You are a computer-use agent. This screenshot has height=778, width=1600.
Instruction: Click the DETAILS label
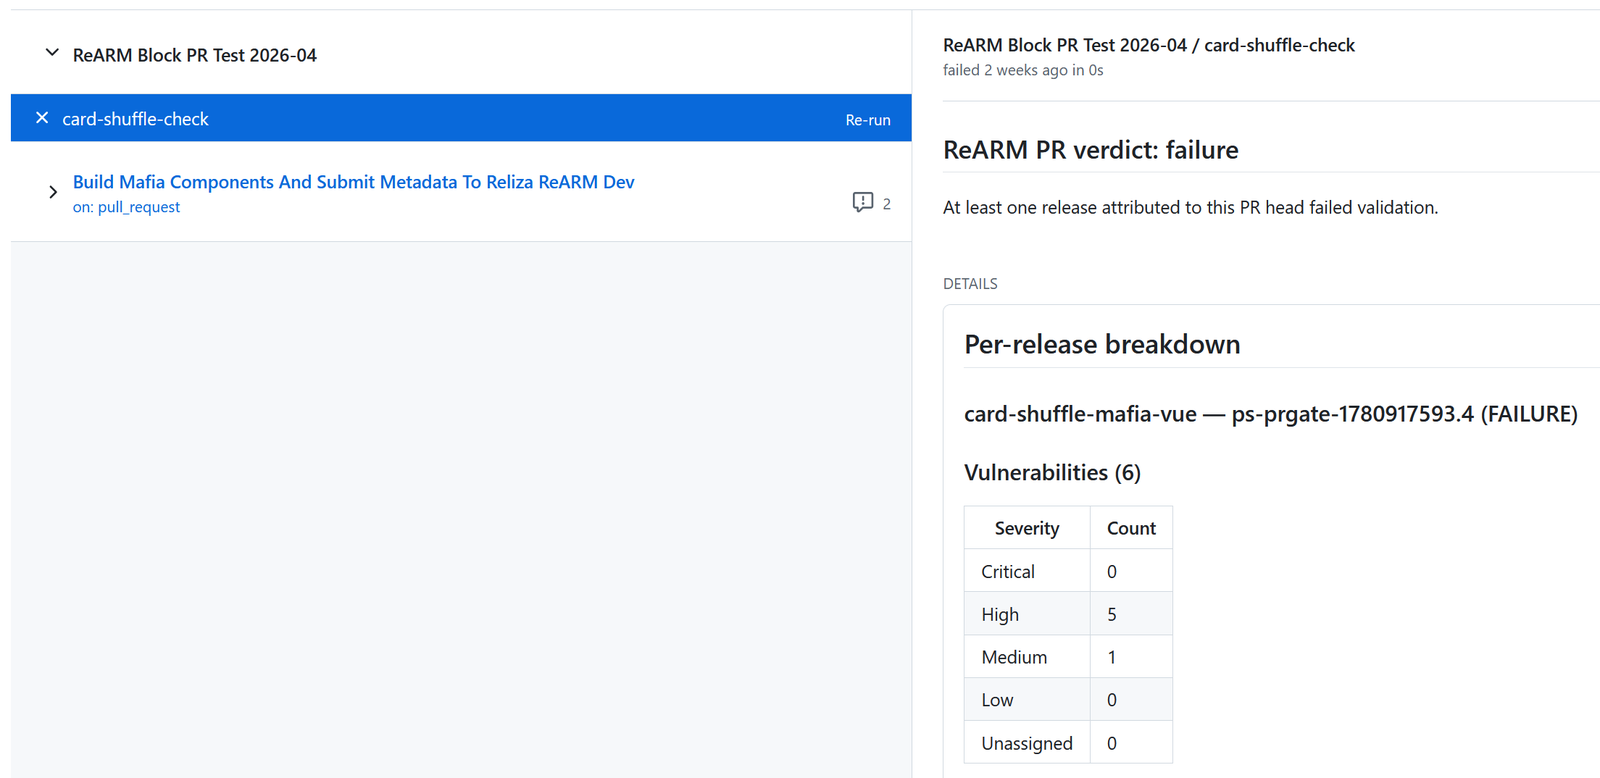click(970, 284)
